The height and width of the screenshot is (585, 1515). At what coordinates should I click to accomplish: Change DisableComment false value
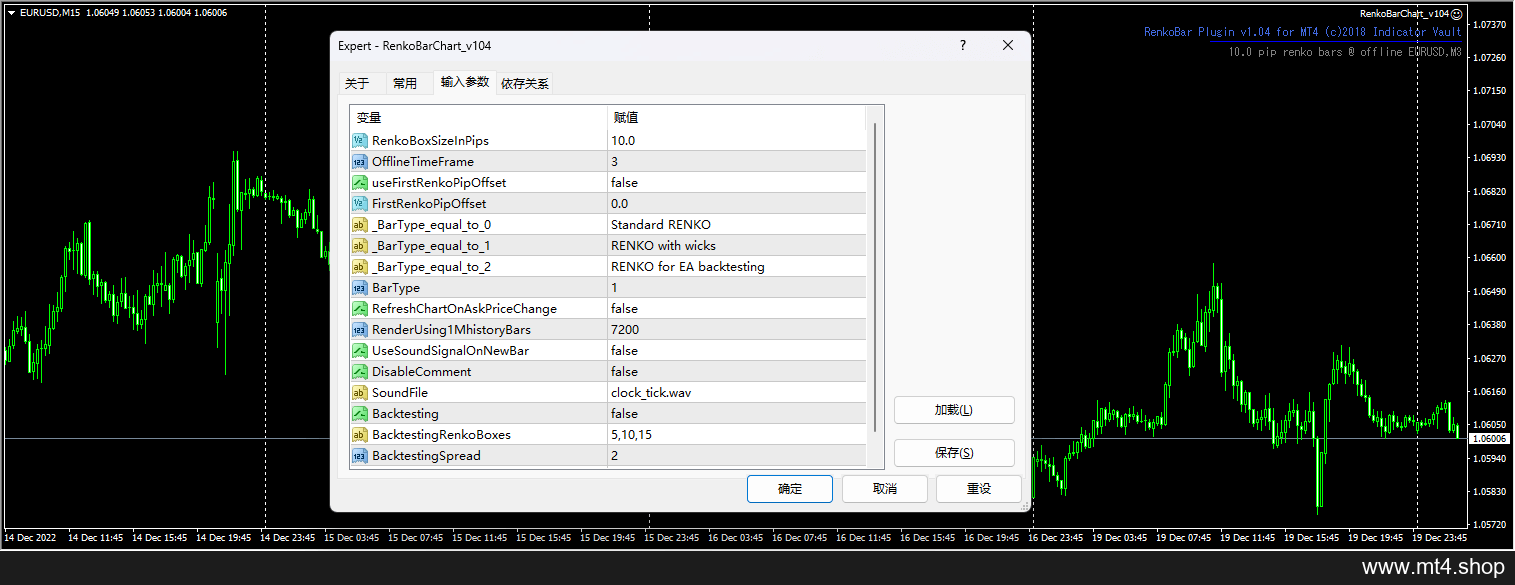(737, 372)
